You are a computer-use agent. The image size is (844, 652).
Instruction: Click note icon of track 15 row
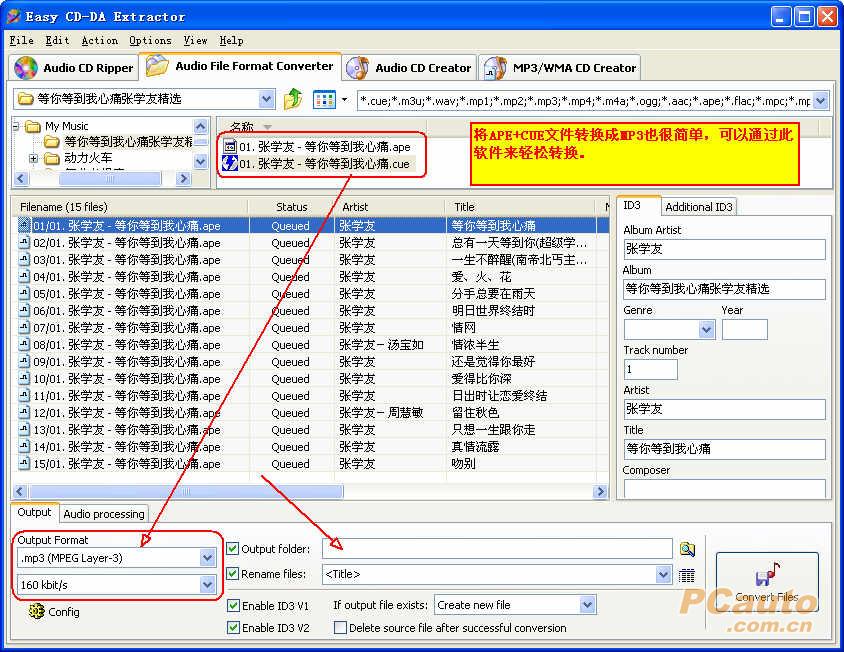[x=24, y=463]
